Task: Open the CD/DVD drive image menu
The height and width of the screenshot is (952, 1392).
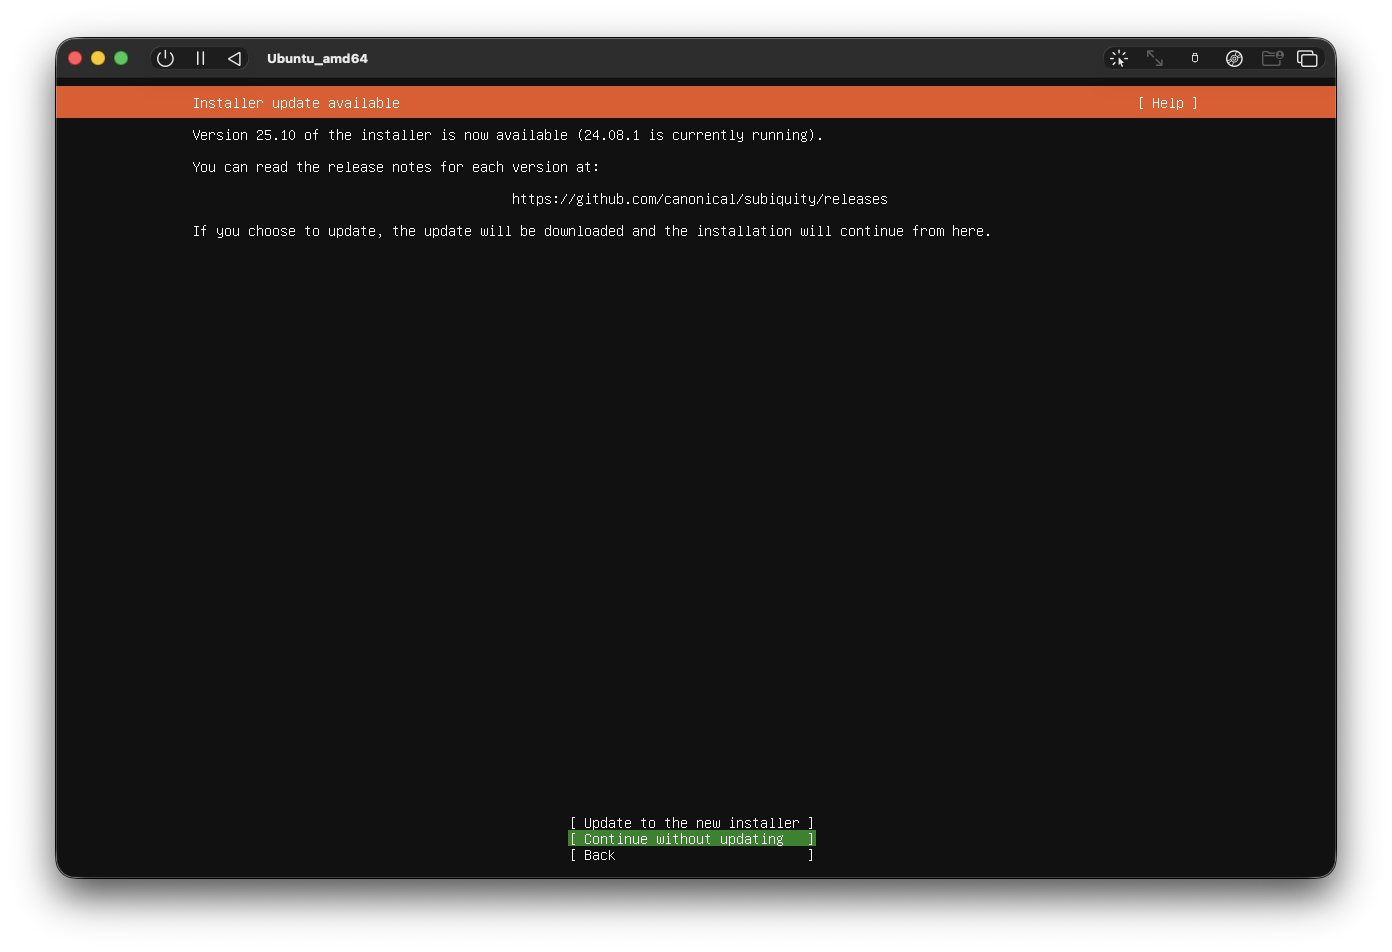Action: pyautogui.click(x=1234, y=58)
